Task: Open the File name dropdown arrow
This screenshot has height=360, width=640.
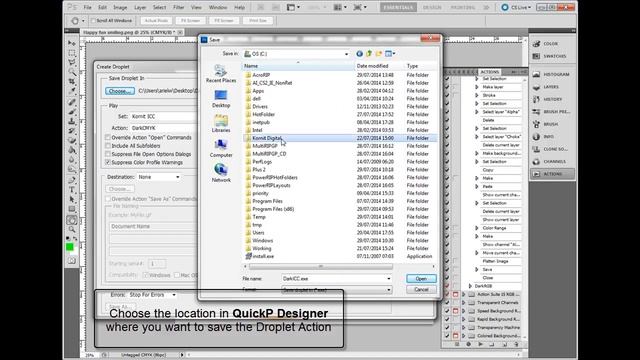Action: [x=389, y=279]
